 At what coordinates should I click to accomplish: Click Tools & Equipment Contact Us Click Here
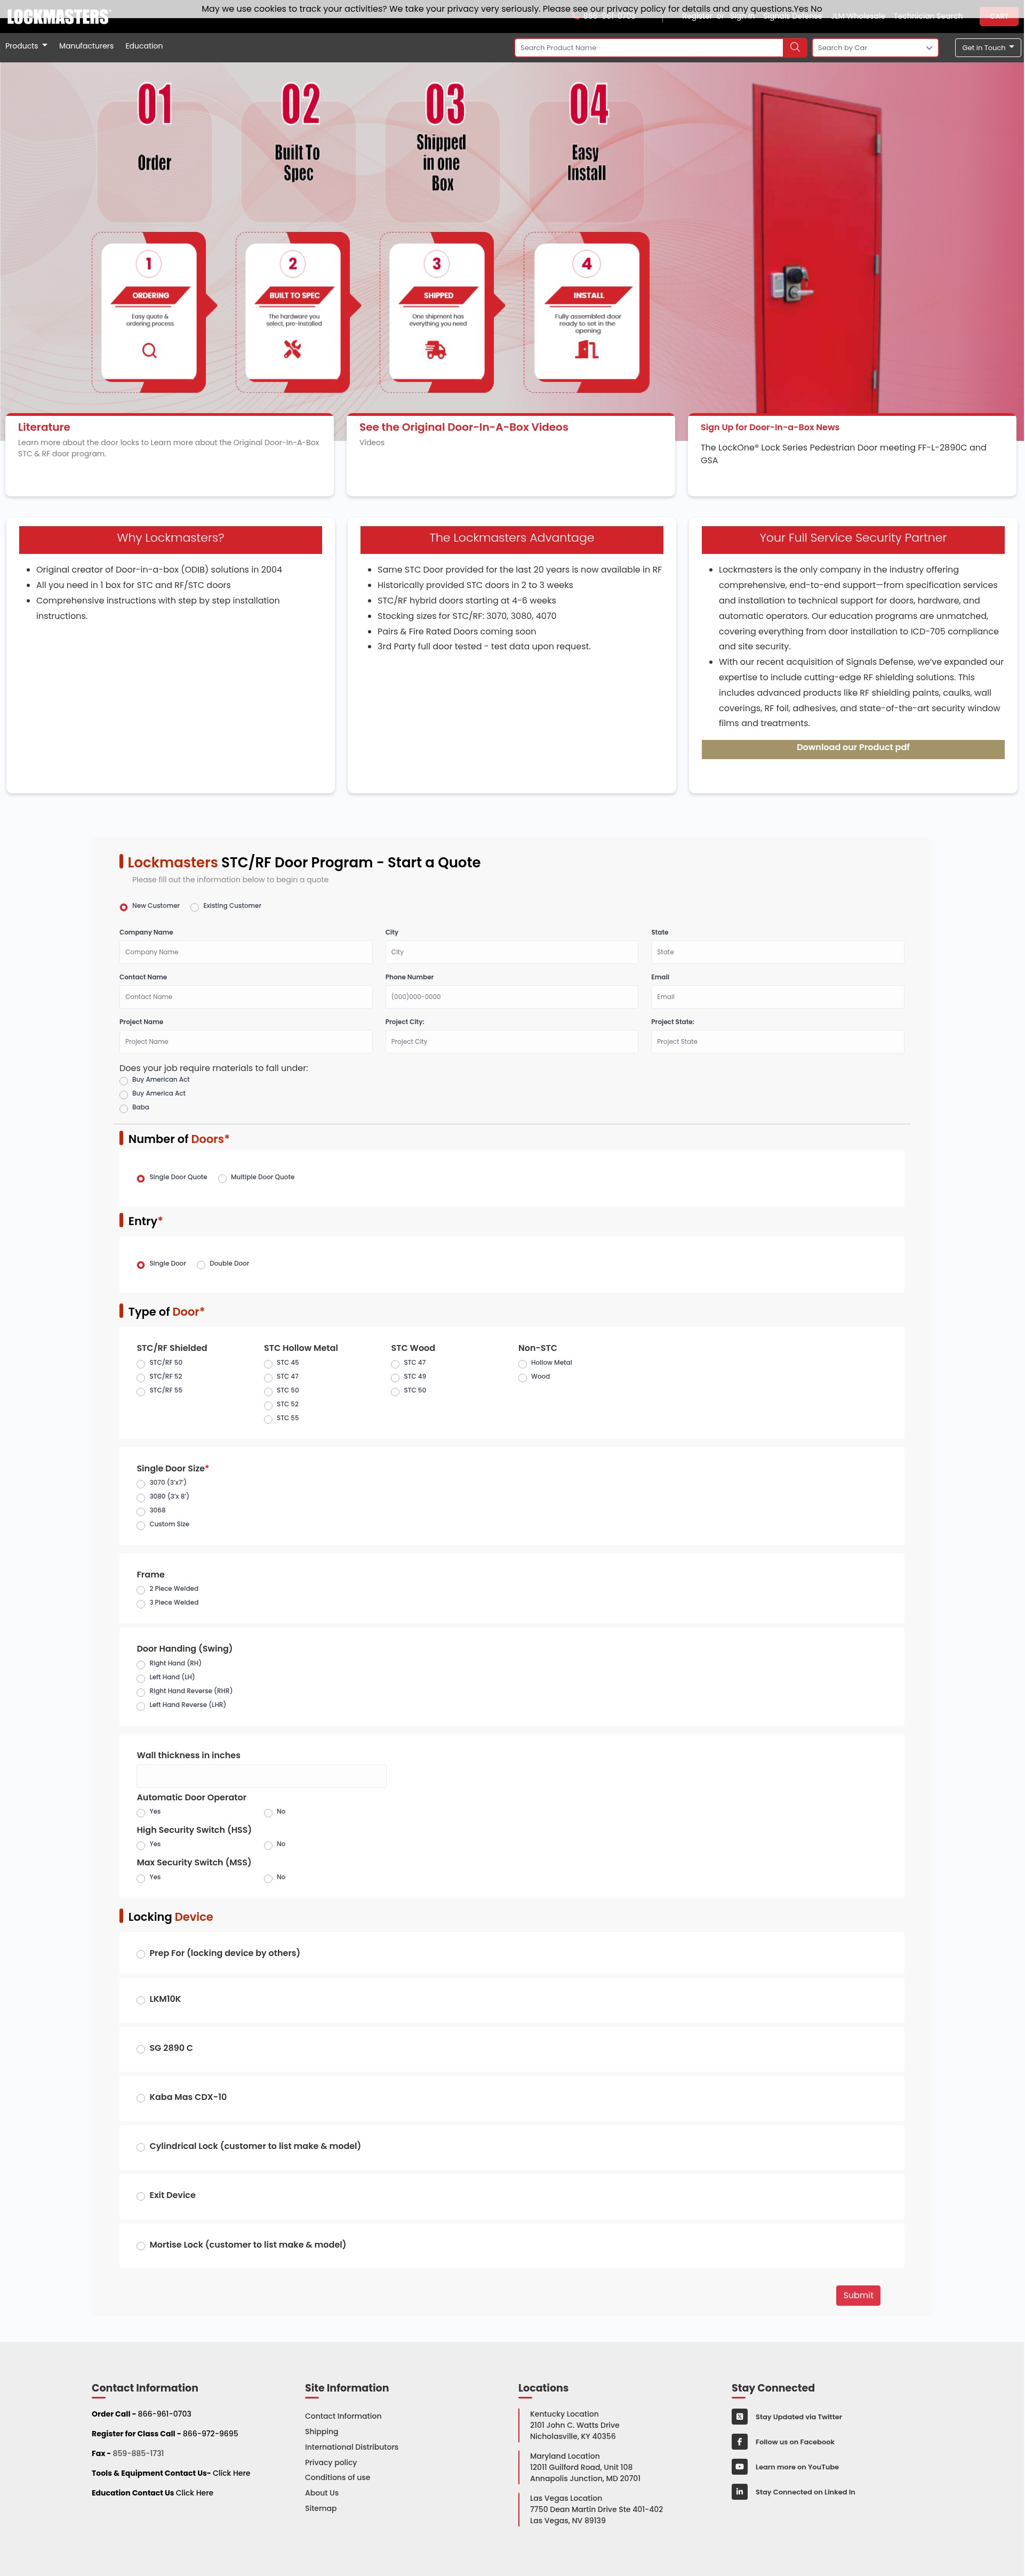231,2473
